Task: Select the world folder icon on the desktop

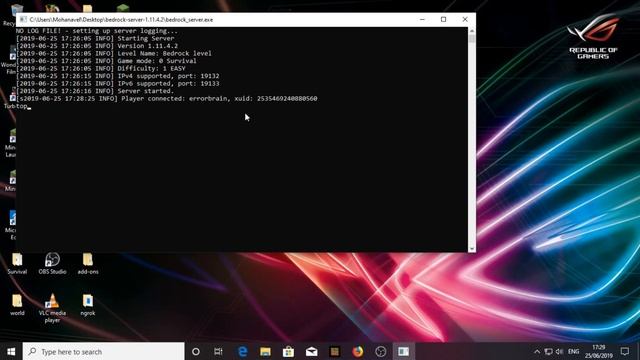Action: 17,305
